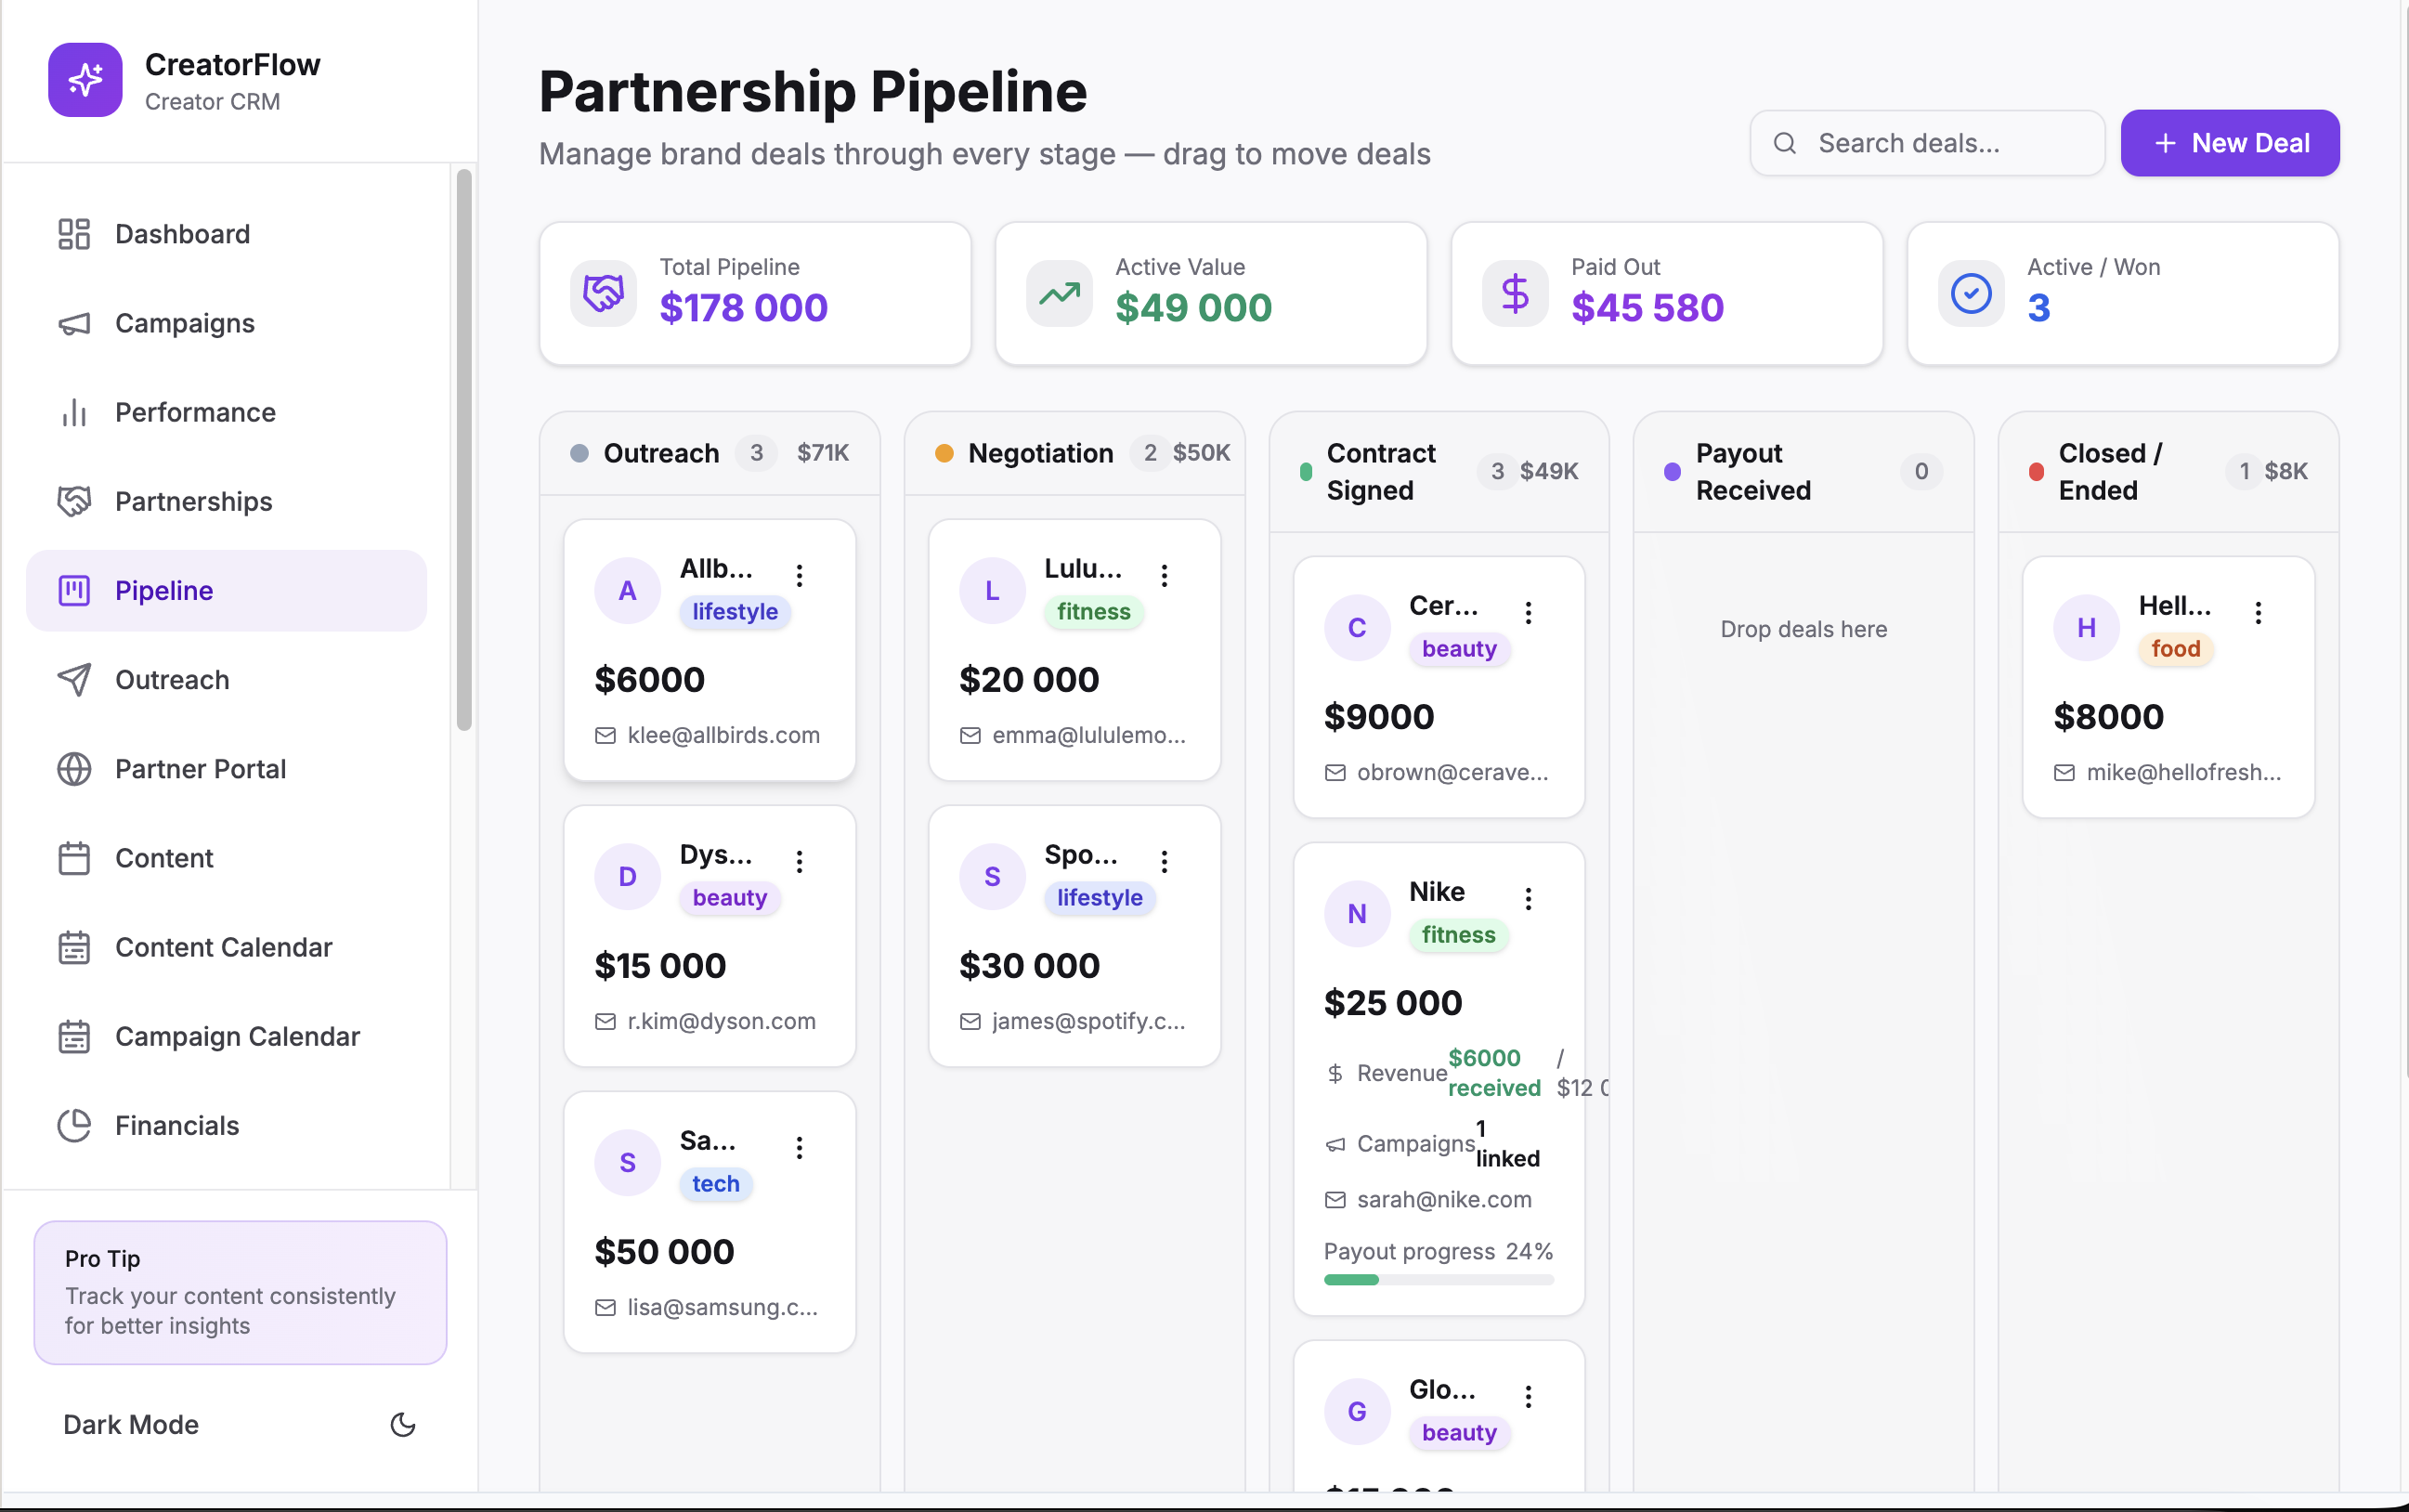Screen dimensions: 2409x1512
Task: Open Performance bar chart icon
Action: (74, 412)
